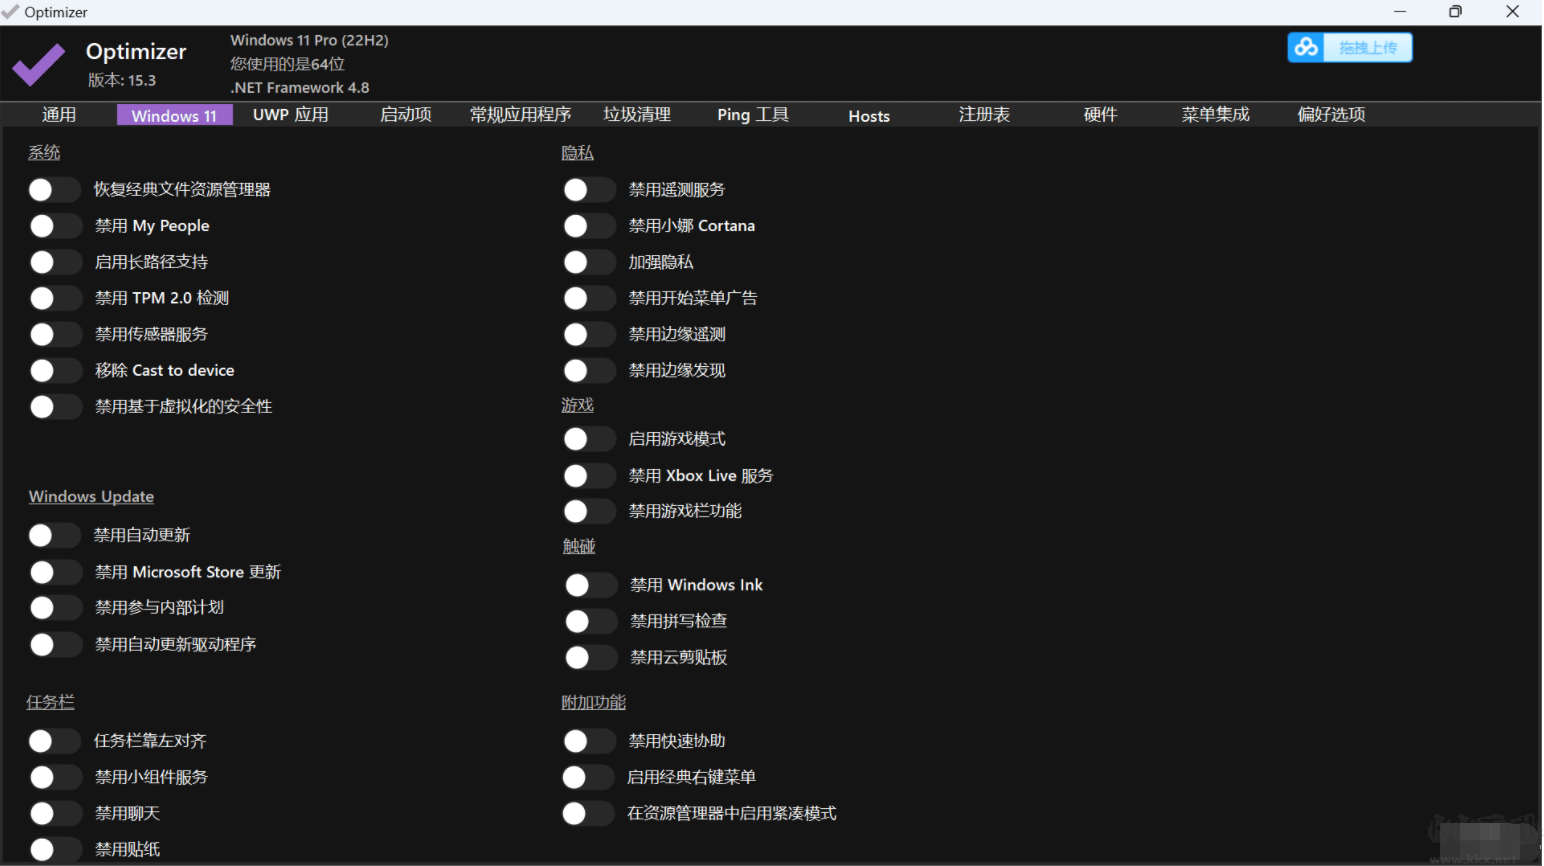1544x866 pixels.
Task: Toggle 禁用遥测服务
Action: point(589,189)
